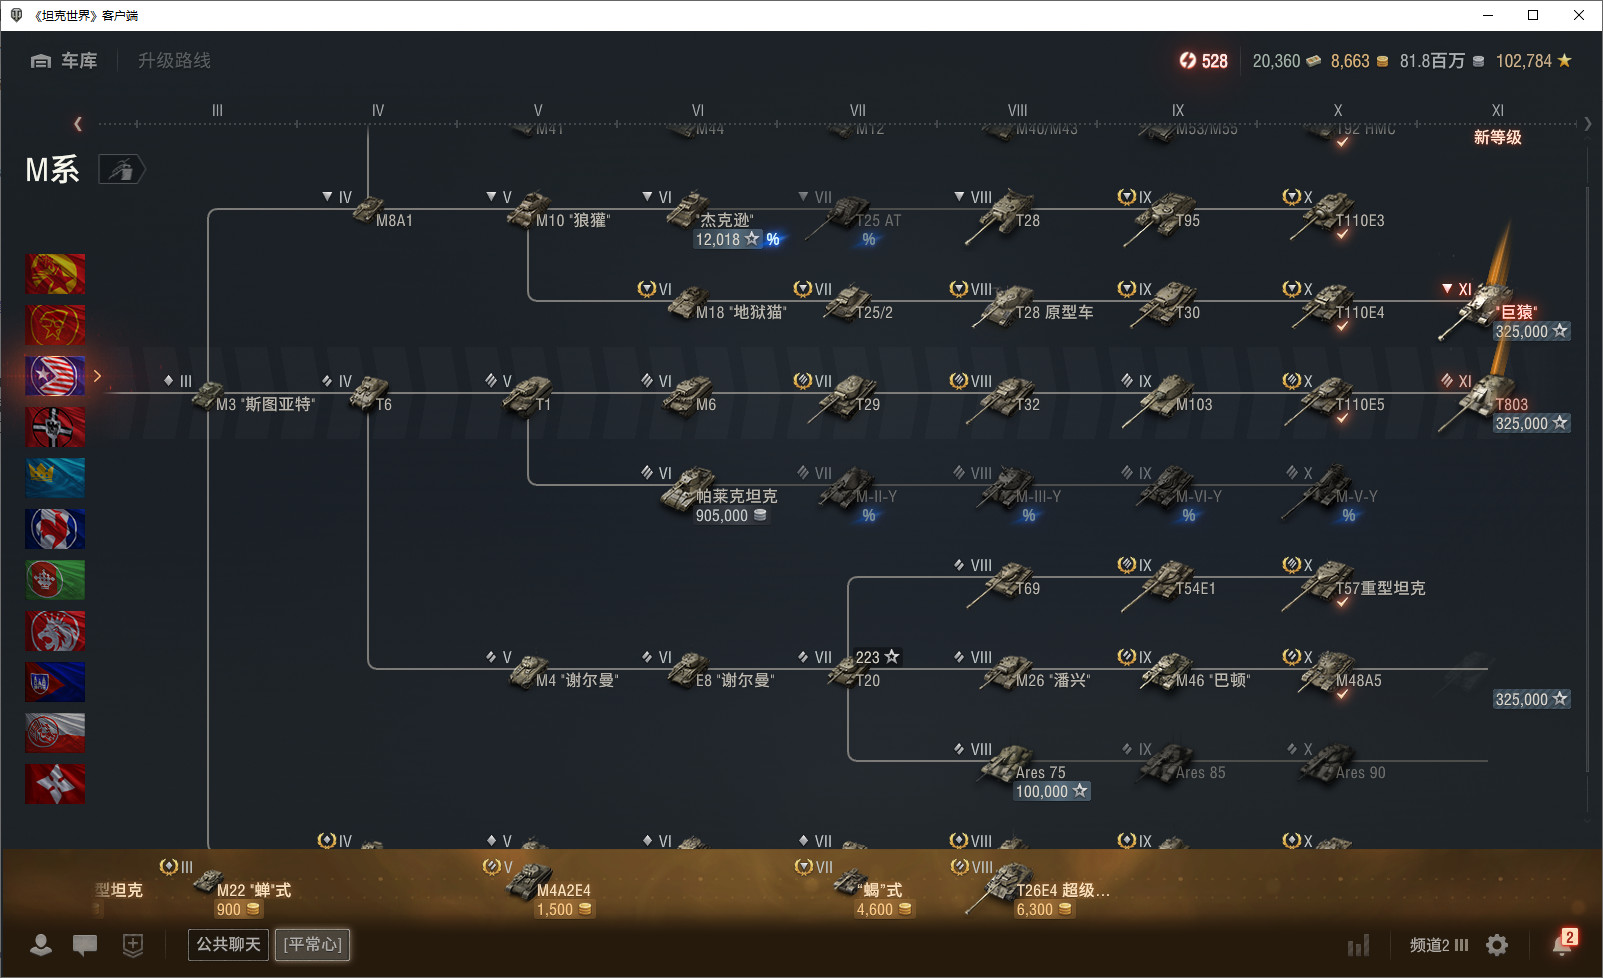Click the 100,000 research cost under Ares 75

[x=1052, y=792]
